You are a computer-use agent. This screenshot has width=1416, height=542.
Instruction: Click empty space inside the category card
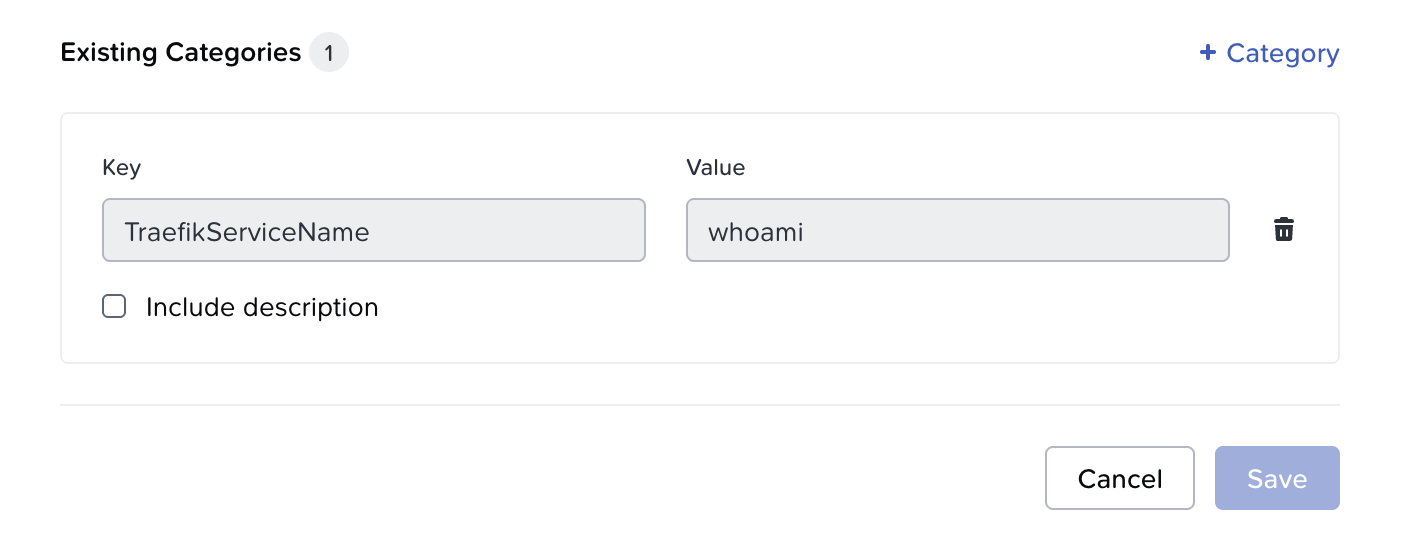[x=800, y=320]
